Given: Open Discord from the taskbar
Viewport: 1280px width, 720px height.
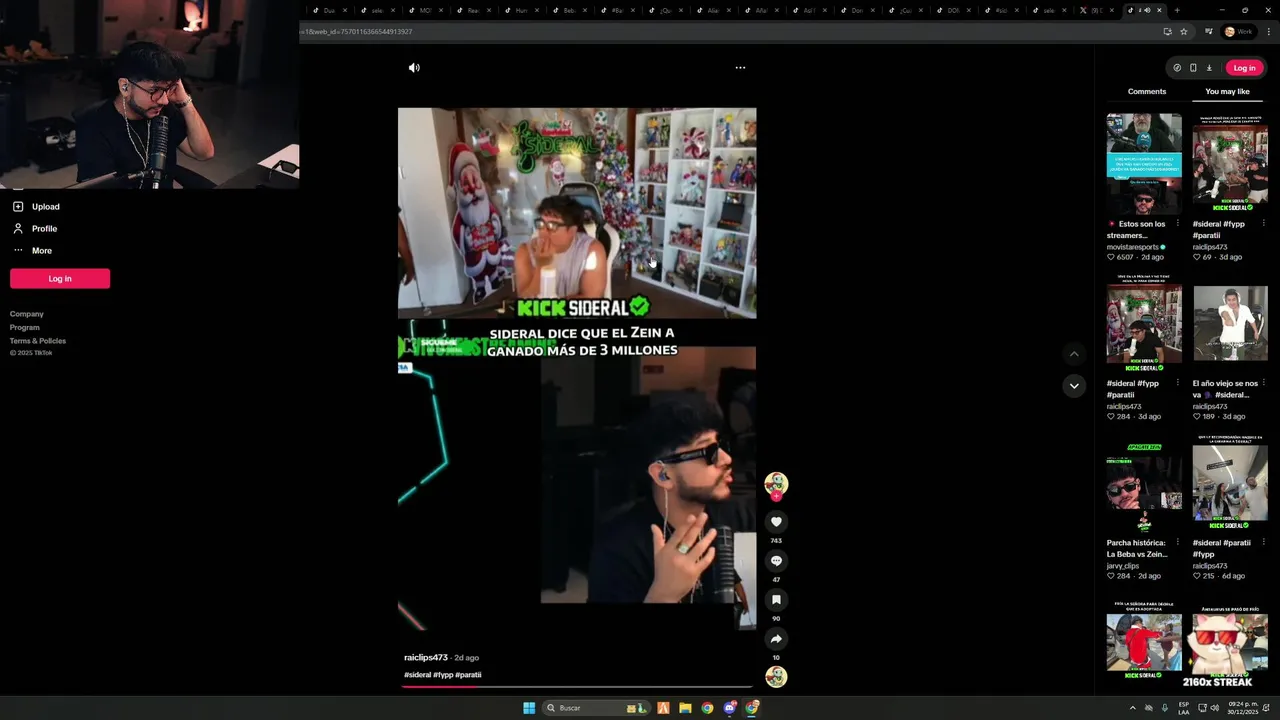Looking at the screenshot, I should point(730,708).
